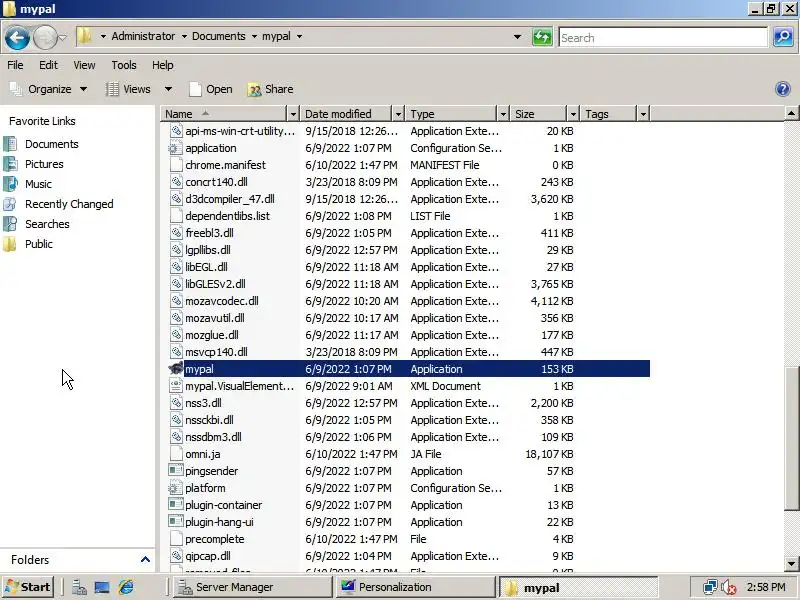This screenshot has width=800, height=600.
Task: Navigate to Administrator in the breadcrumb
Action: tap(143, 36)
